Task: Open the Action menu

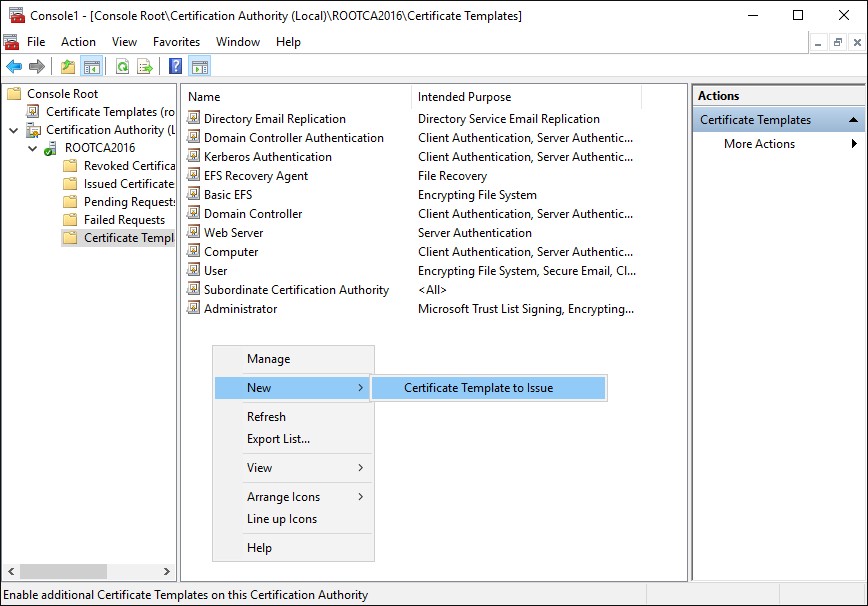Action: point(78,42)
